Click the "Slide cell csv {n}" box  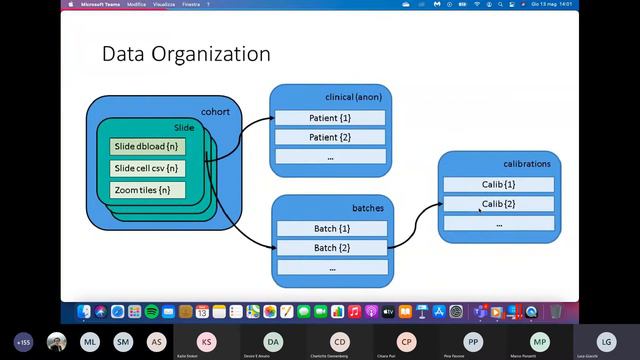pyautogui.click(x=147, y=168)
